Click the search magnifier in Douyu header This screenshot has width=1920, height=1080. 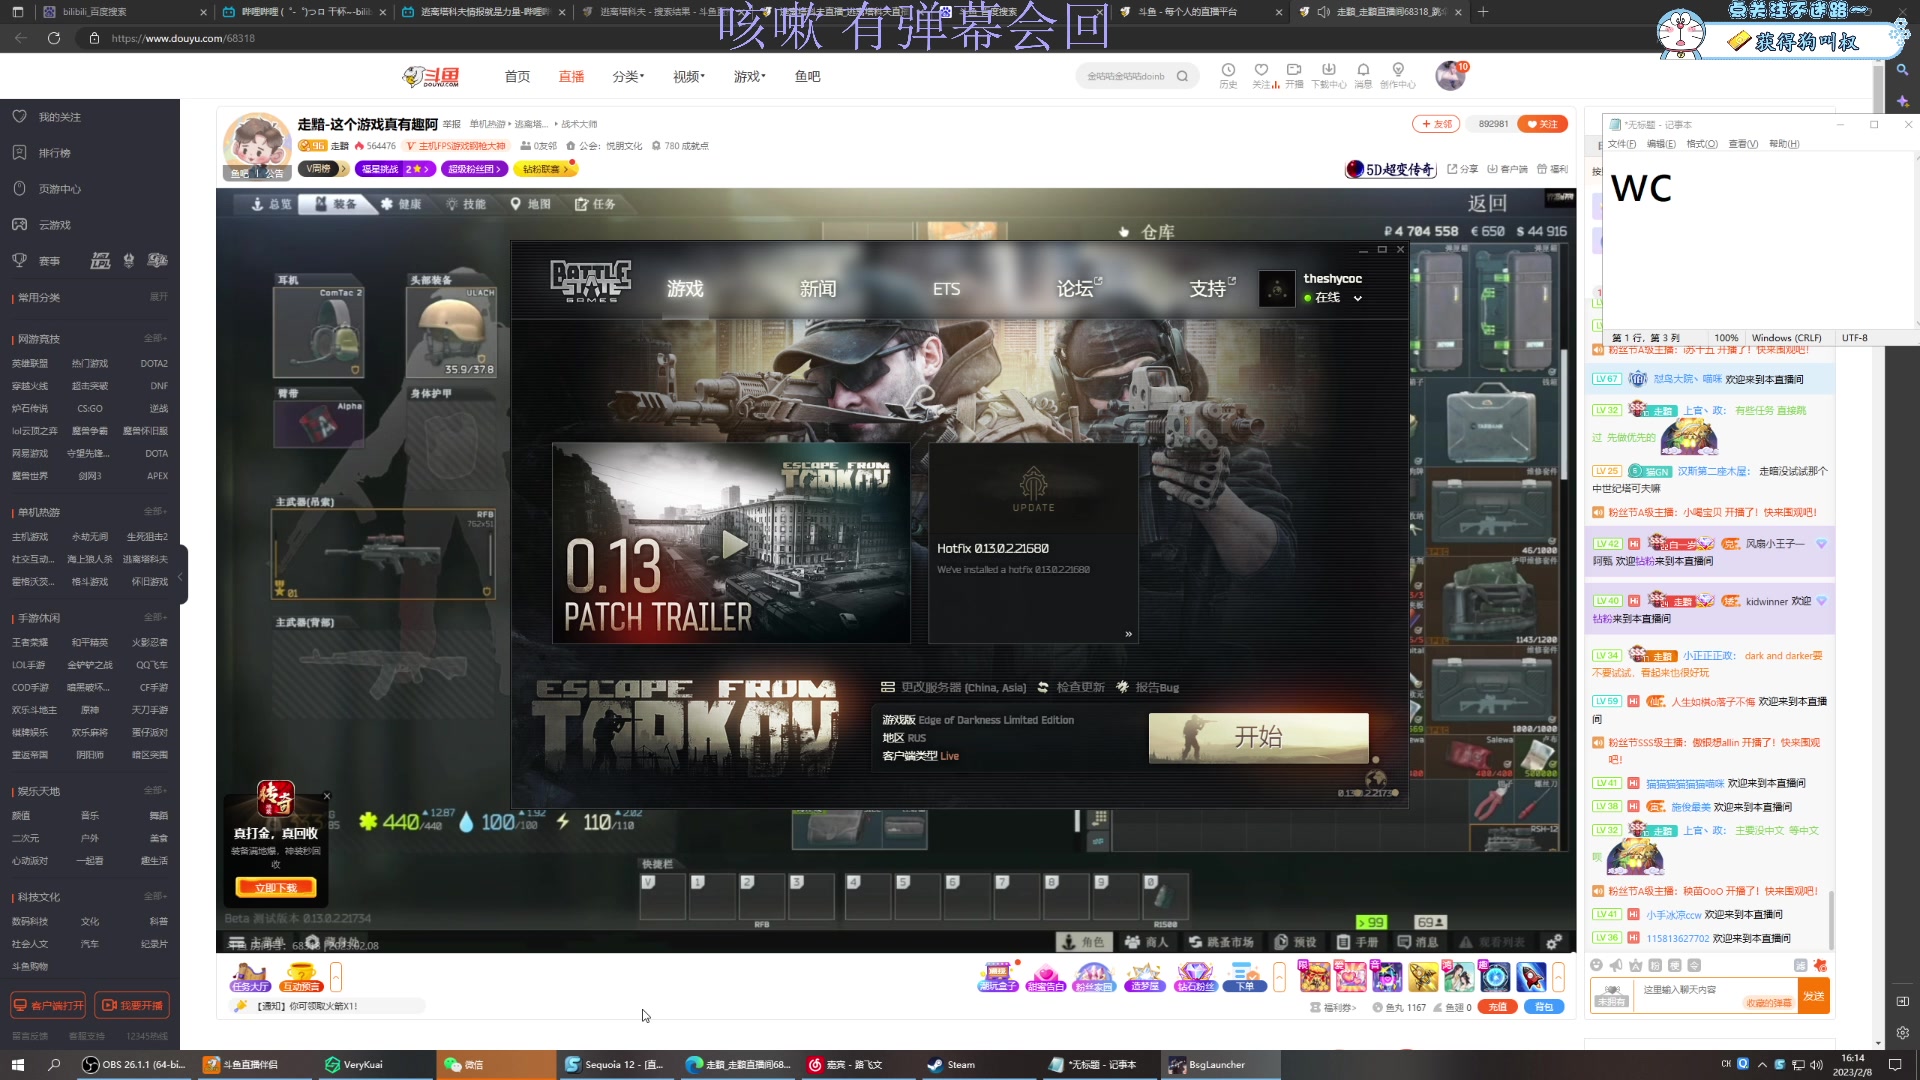pyautogui.click(x=1183, y=76)
